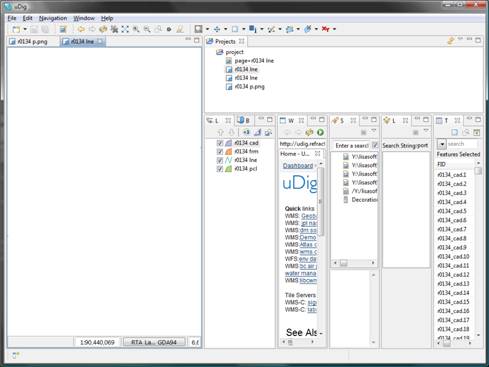Toggle visibility of r0134 fom layer
Image resolution: width=489 pixels, height=367 pixels.
(220, 152)
